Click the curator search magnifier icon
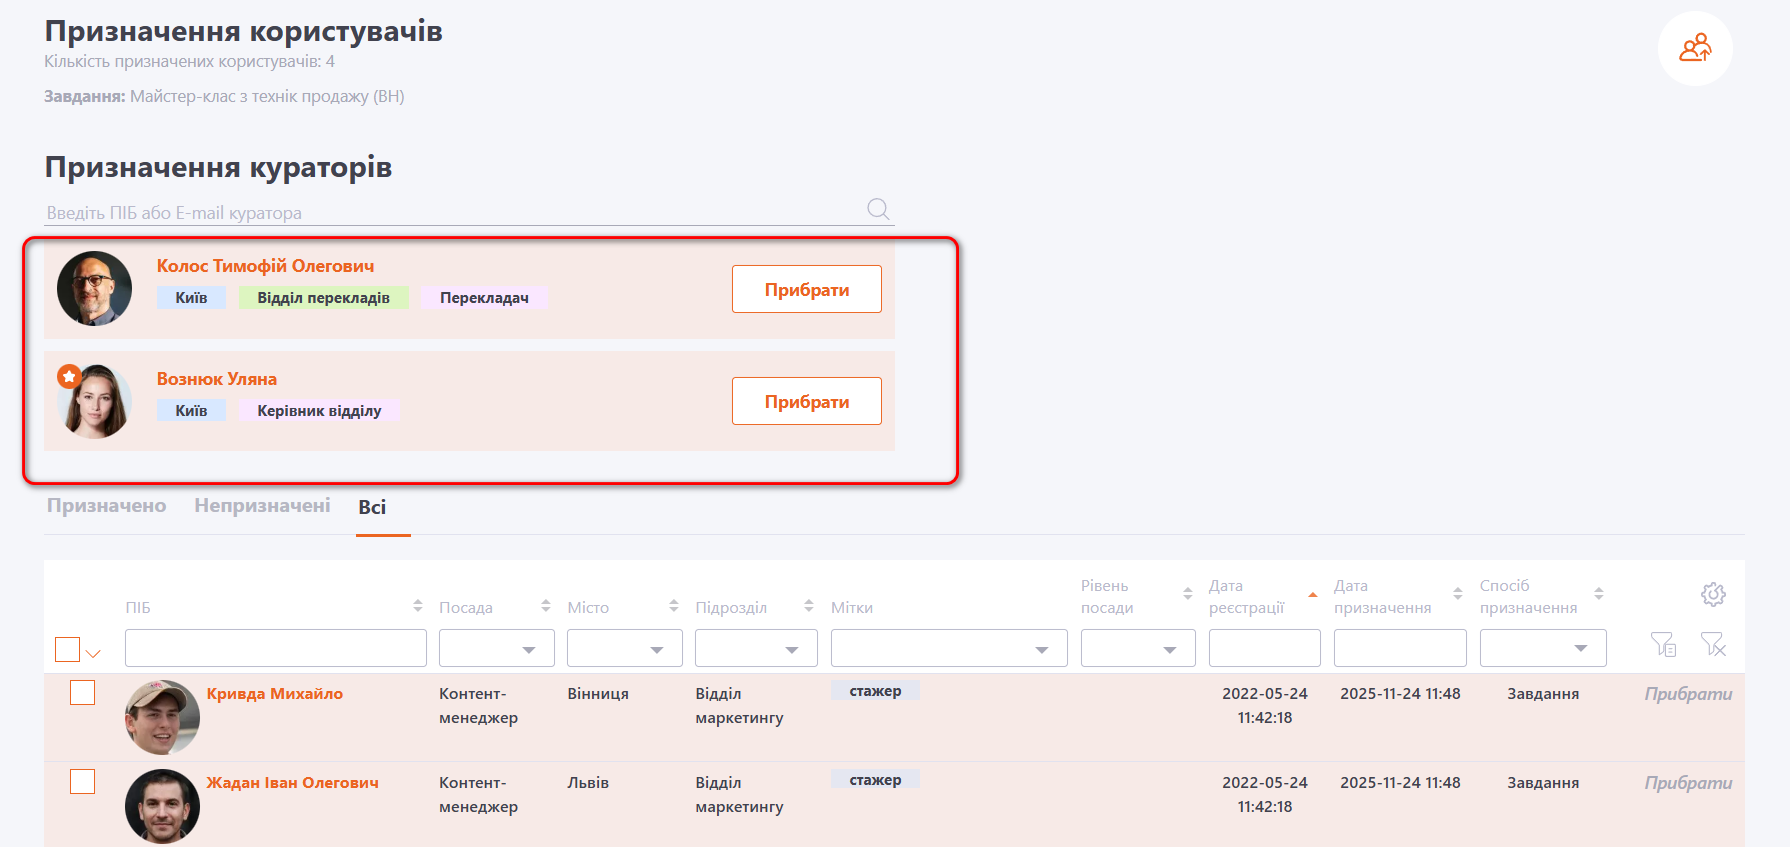 click(x=878, y=209)
